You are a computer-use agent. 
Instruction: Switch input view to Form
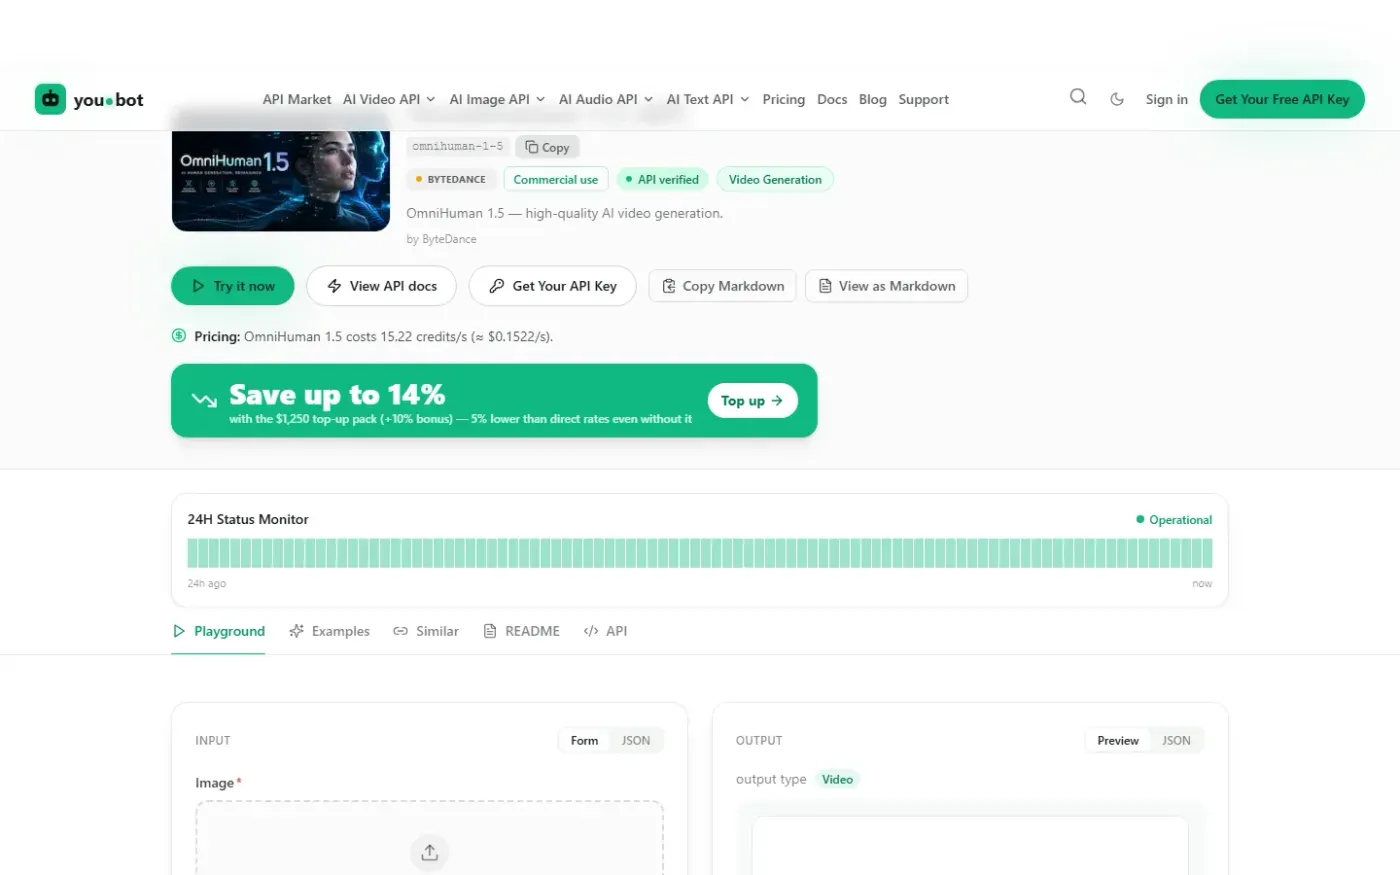584,741
